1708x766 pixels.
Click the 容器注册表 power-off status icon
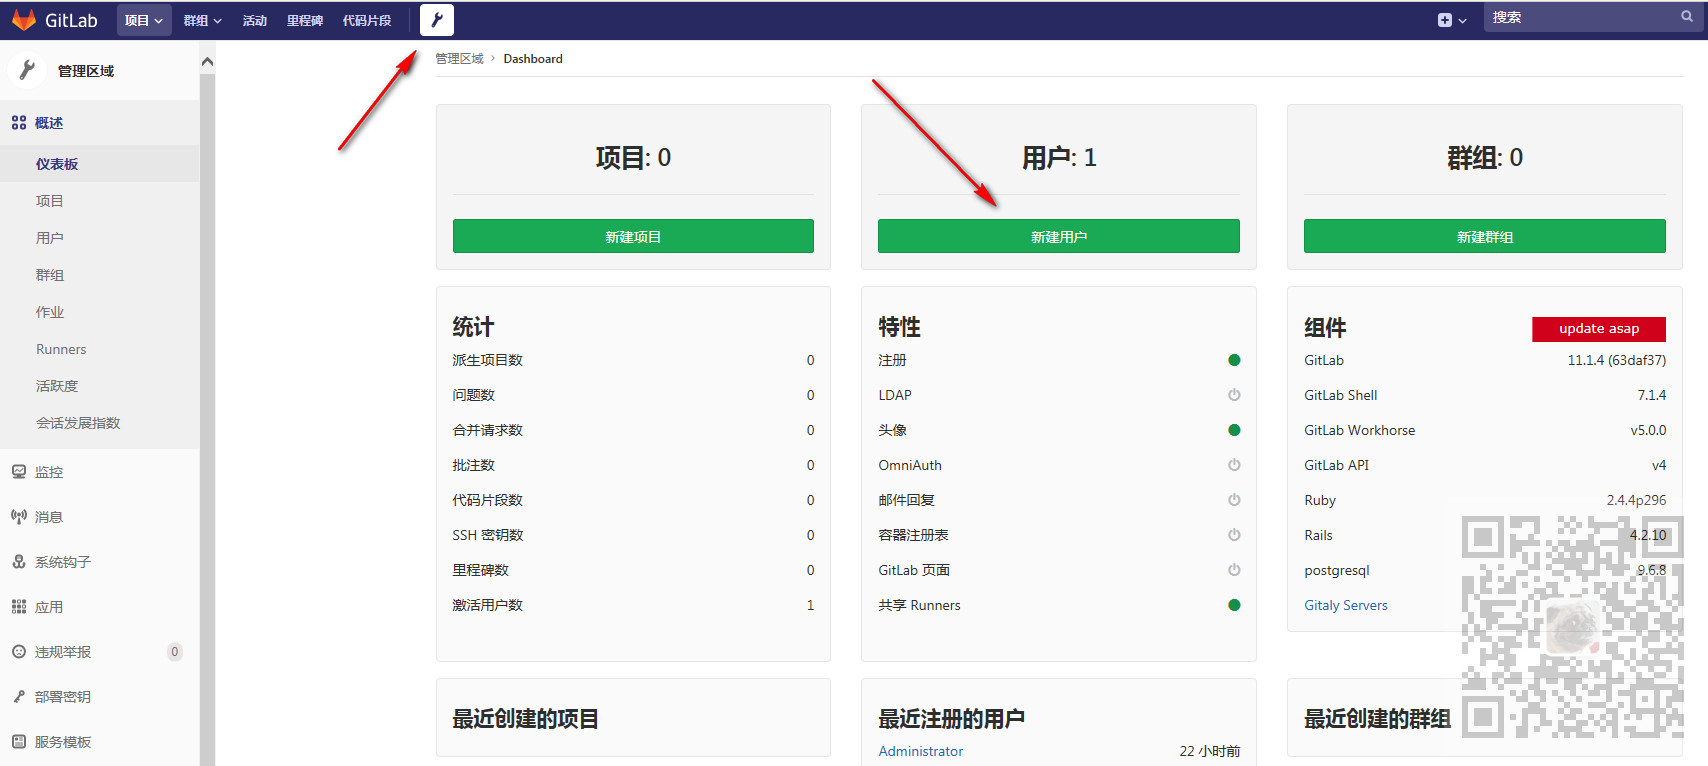[1234, 535]
